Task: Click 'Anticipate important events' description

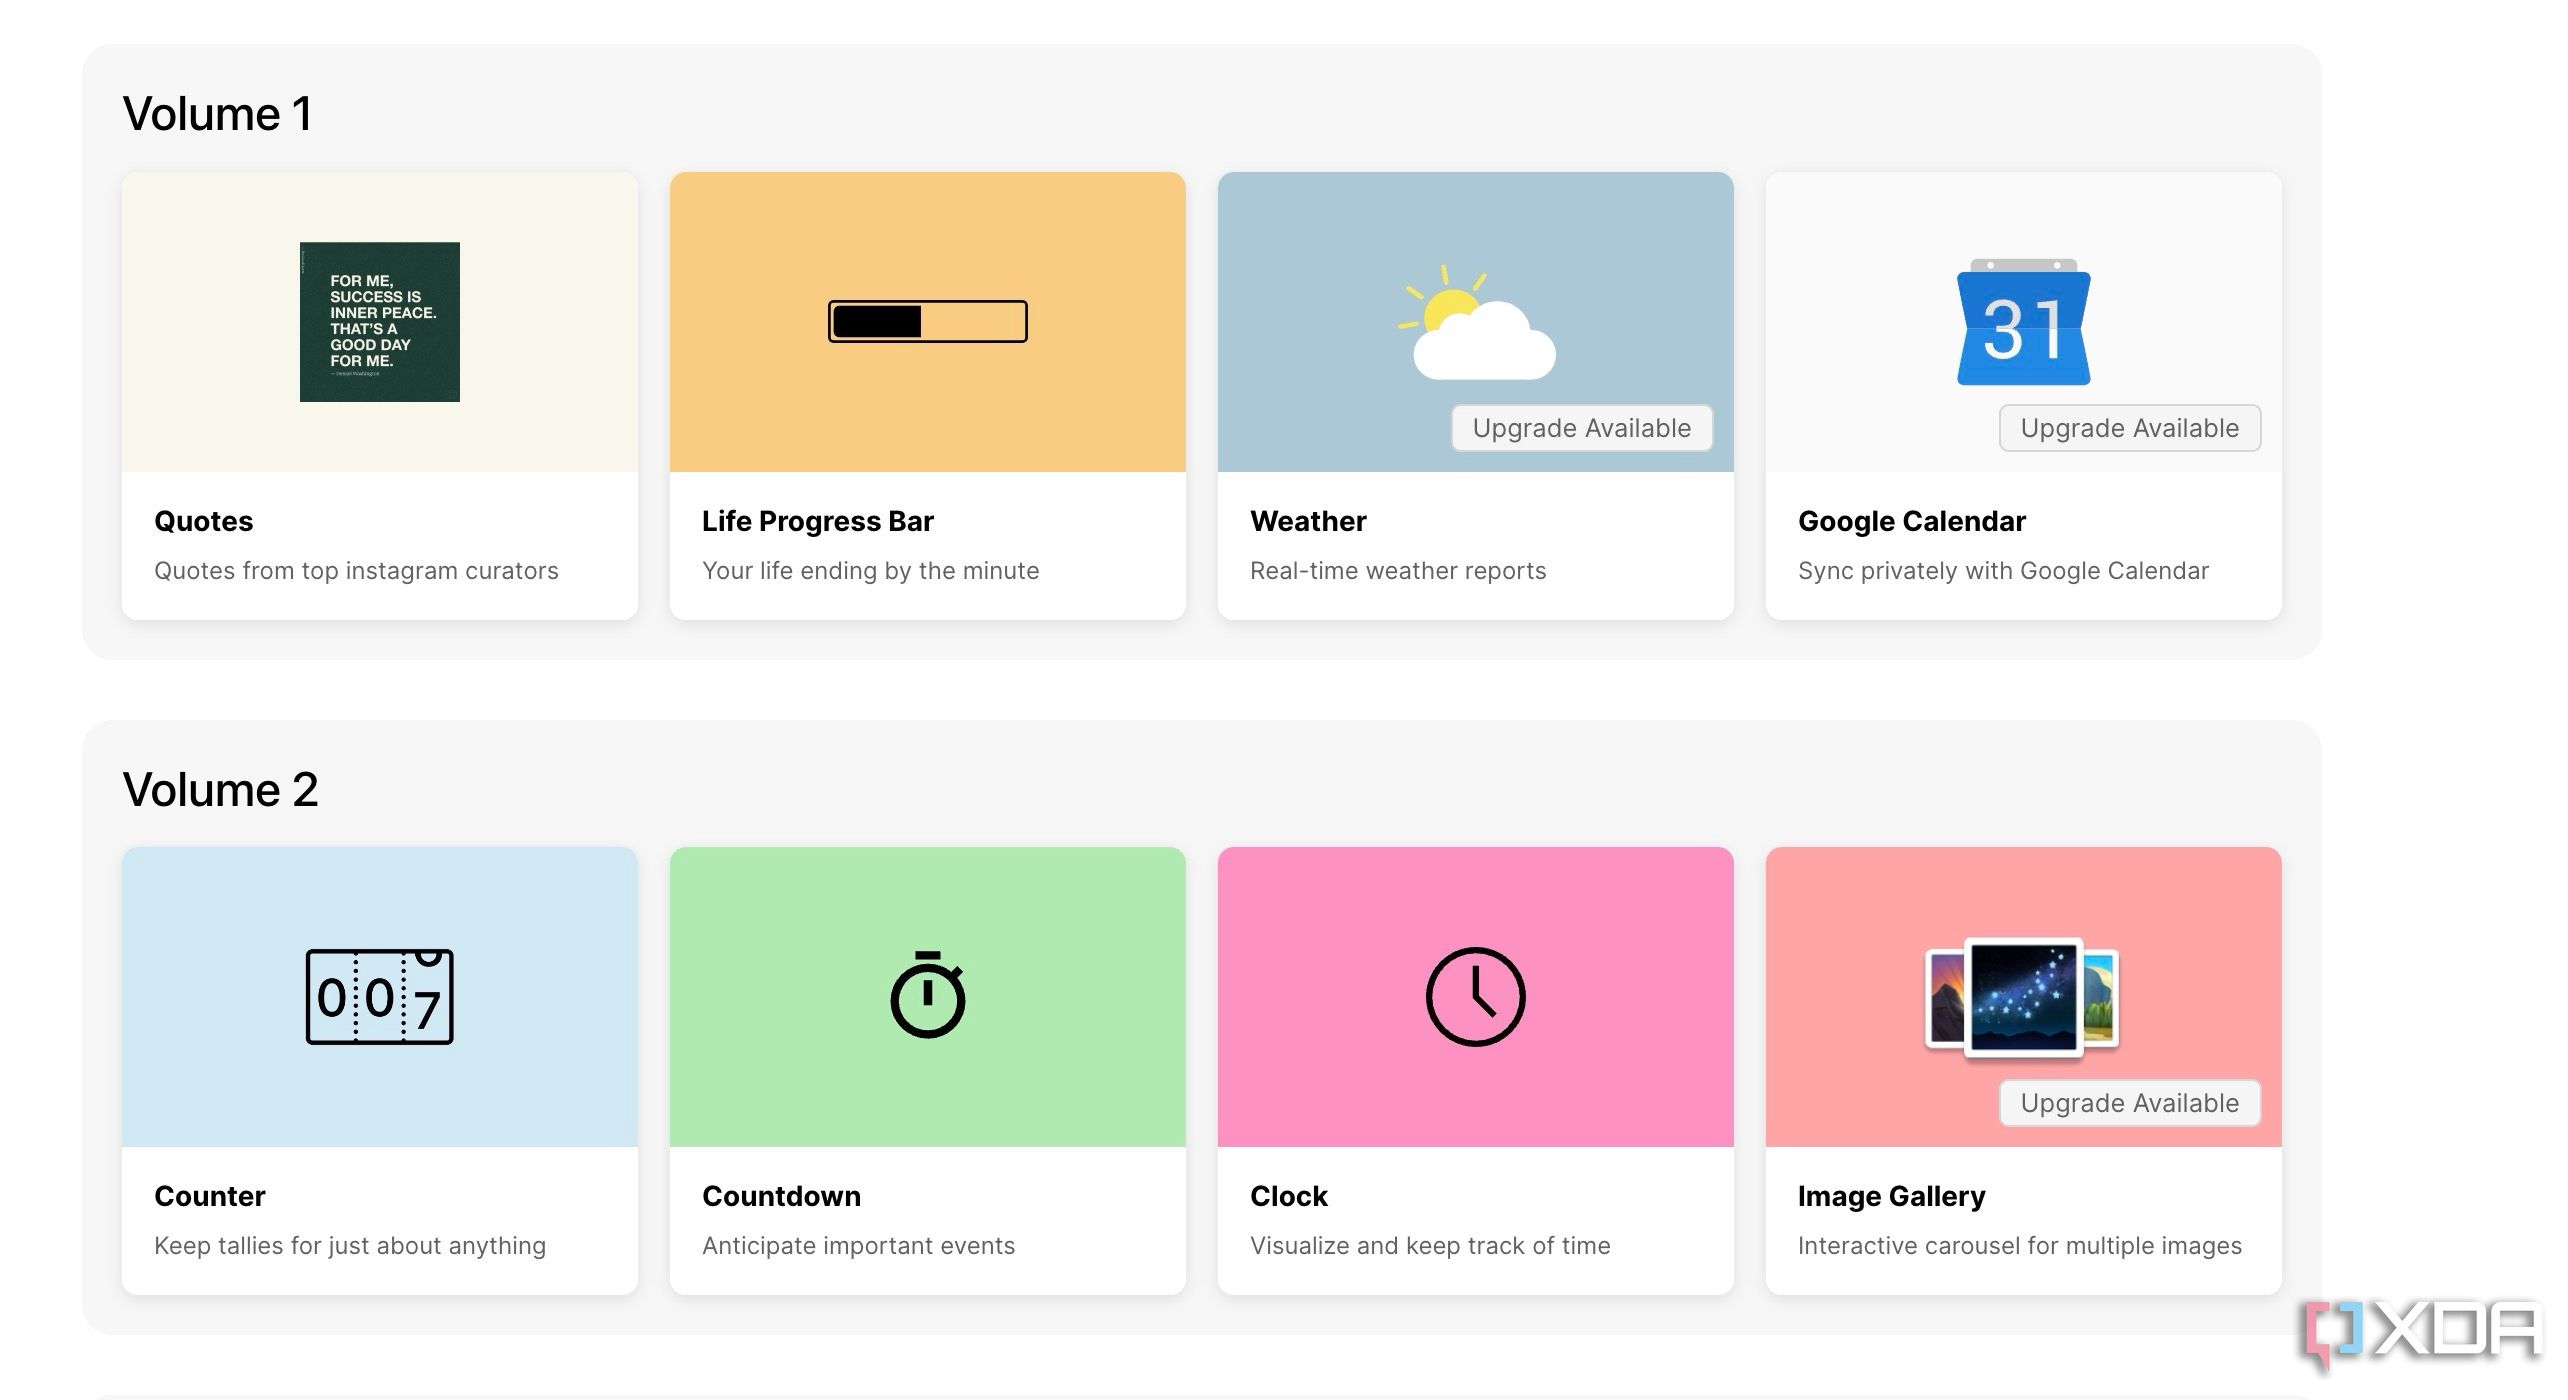Action: [x=859, y=1246]
